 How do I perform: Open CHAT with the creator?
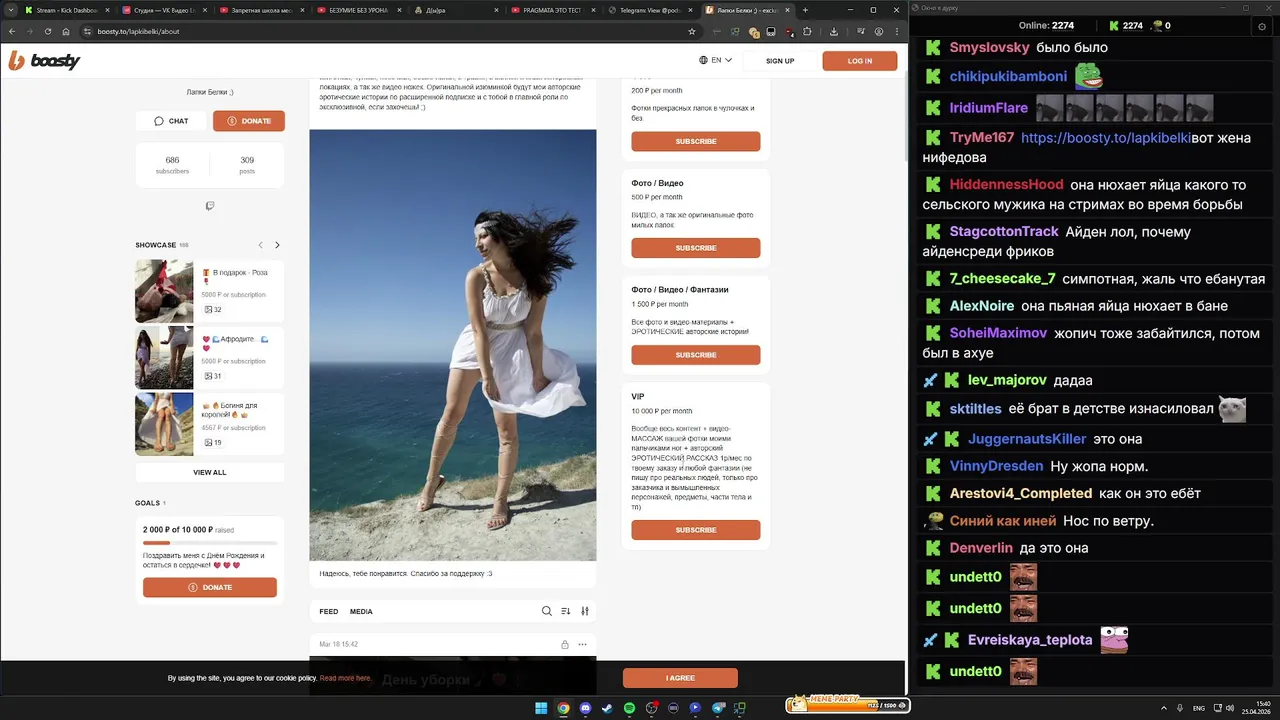click(172, 121)
